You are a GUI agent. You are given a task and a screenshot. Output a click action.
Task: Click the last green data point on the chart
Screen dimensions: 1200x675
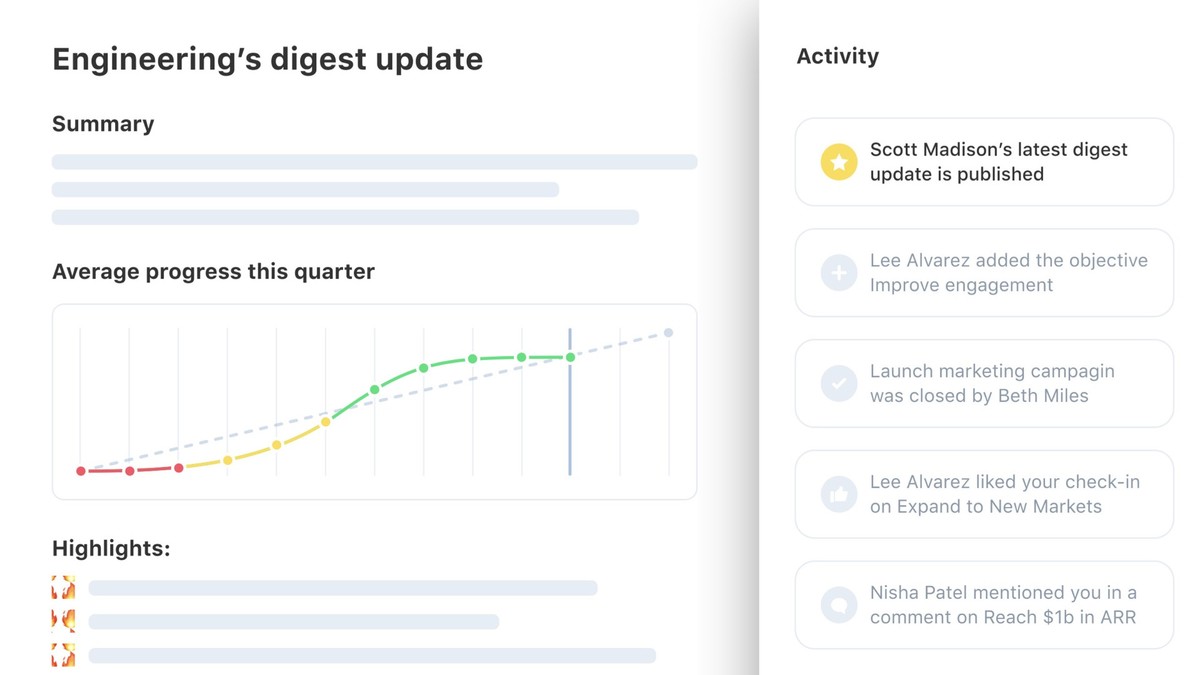click(570, 357)
